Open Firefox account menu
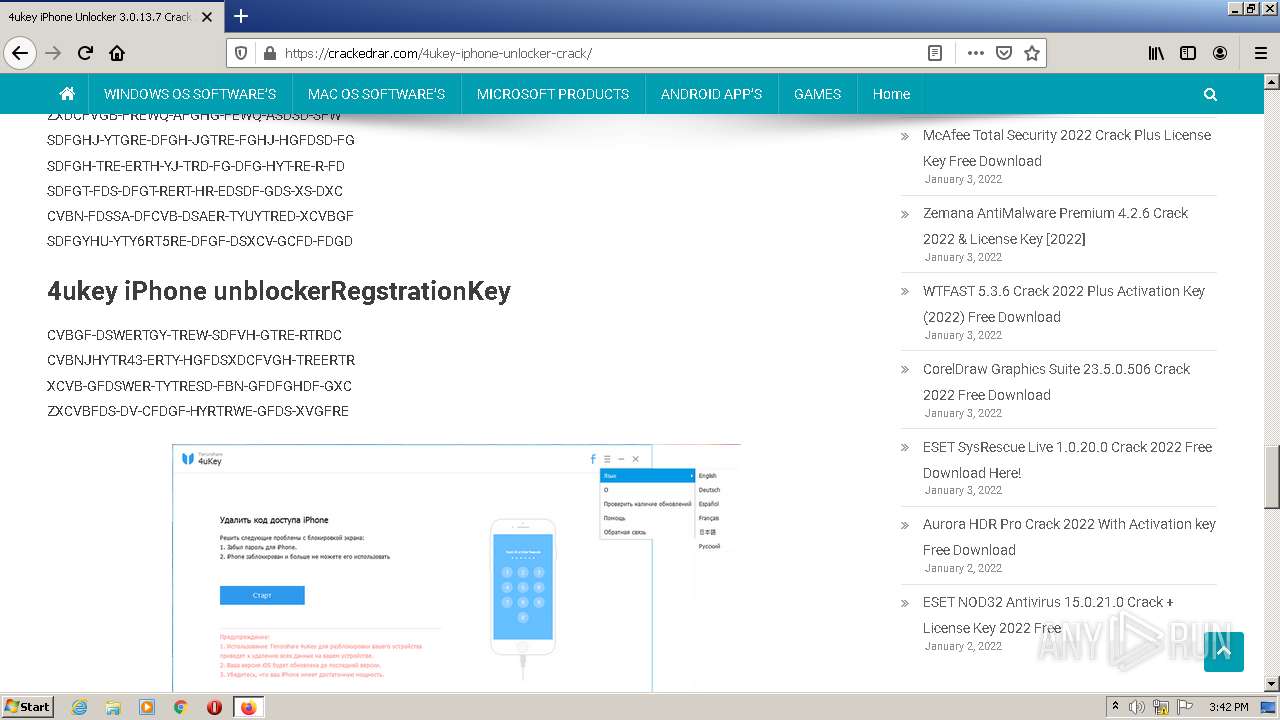The image size is (1280, 720). pyautogui.click(x=1220, y=53)
